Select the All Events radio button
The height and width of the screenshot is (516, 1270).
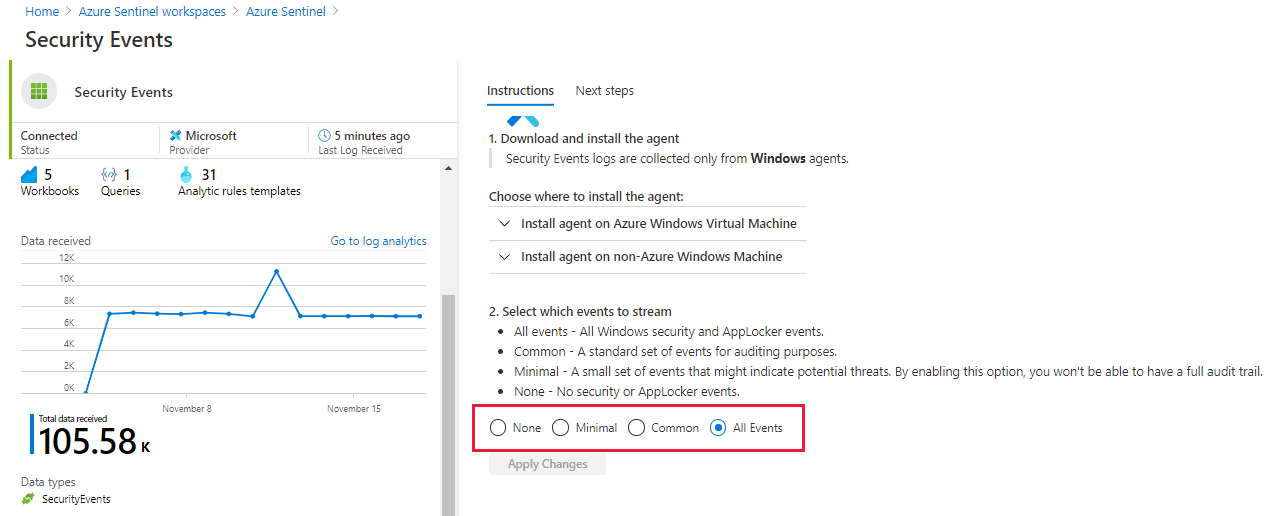[718, 428]
